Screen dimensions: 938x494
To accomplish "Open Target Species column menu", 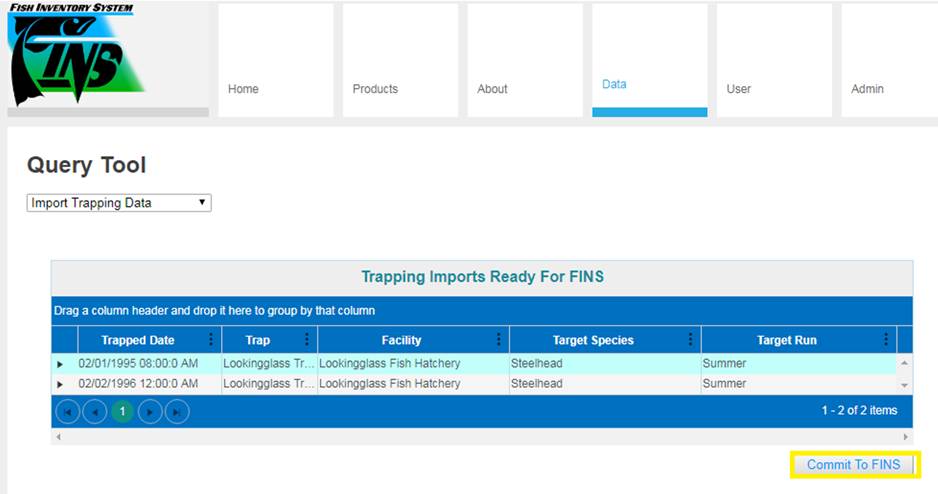I will coord(690,340).
